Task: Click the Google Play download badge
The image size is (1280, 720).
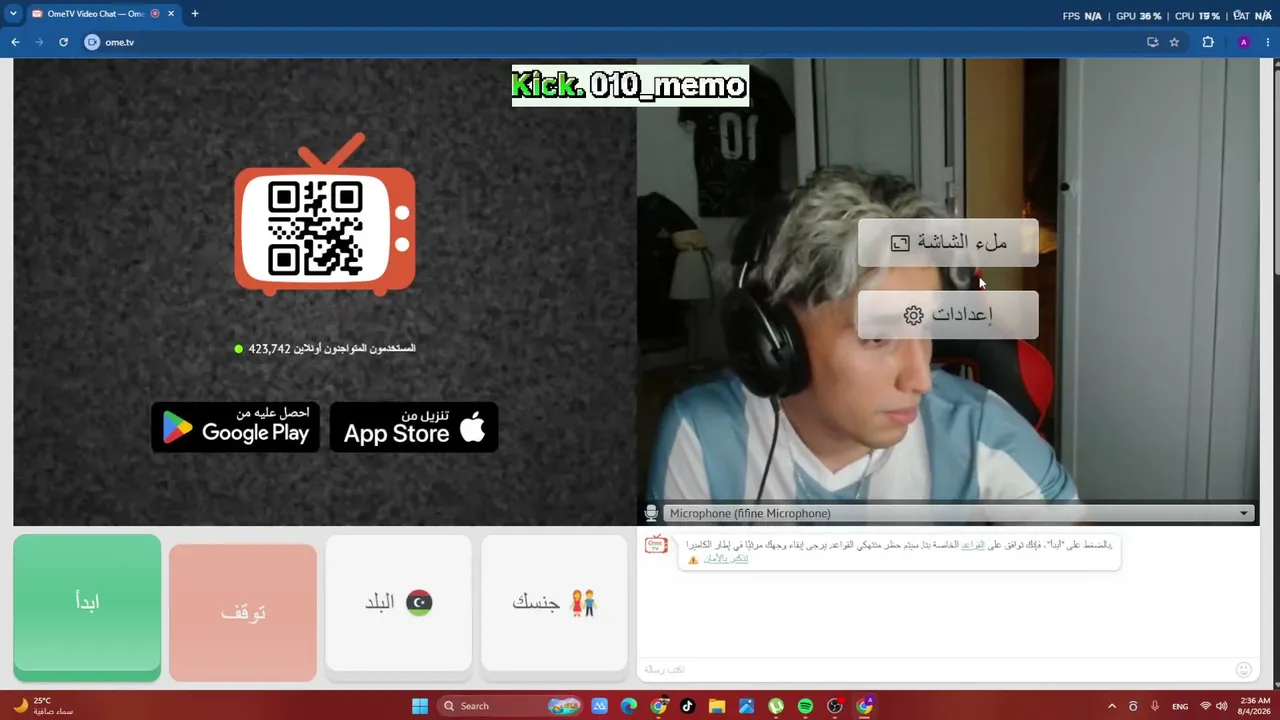Action: point(235,426)
